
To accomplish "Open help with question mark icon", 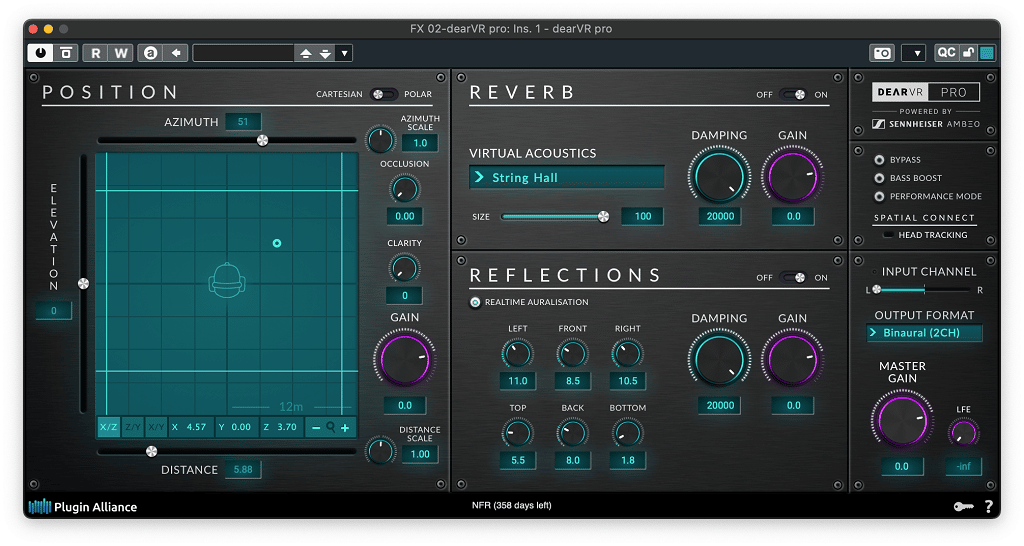I will pyautogui.click(x=989, y=506).
